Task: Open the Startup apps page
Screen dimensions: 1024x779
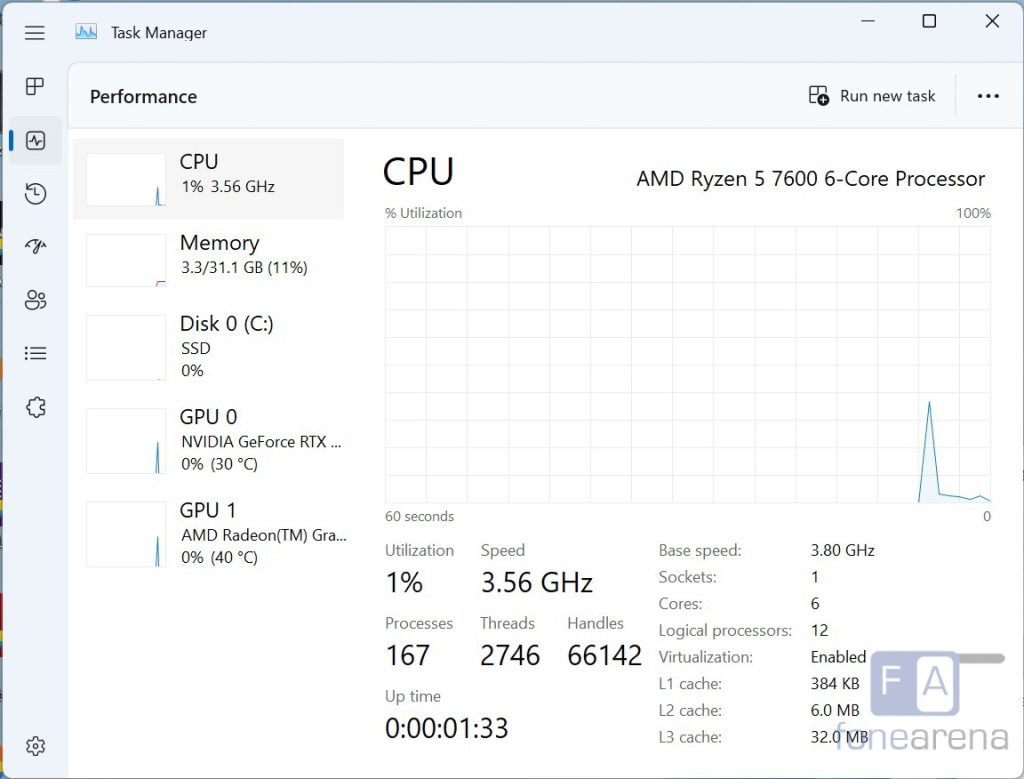Action: pos(36,247)
